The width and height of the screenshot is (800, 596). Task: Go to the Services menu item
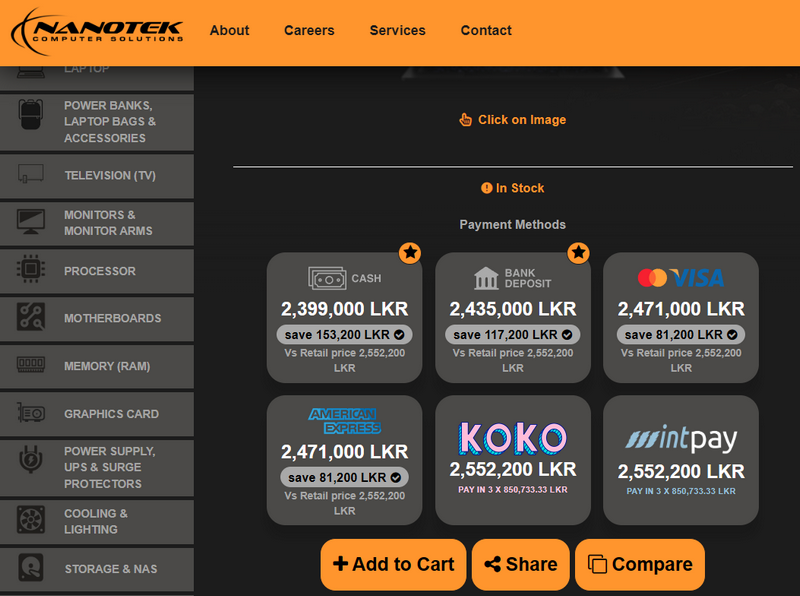[x=397, y=31]
